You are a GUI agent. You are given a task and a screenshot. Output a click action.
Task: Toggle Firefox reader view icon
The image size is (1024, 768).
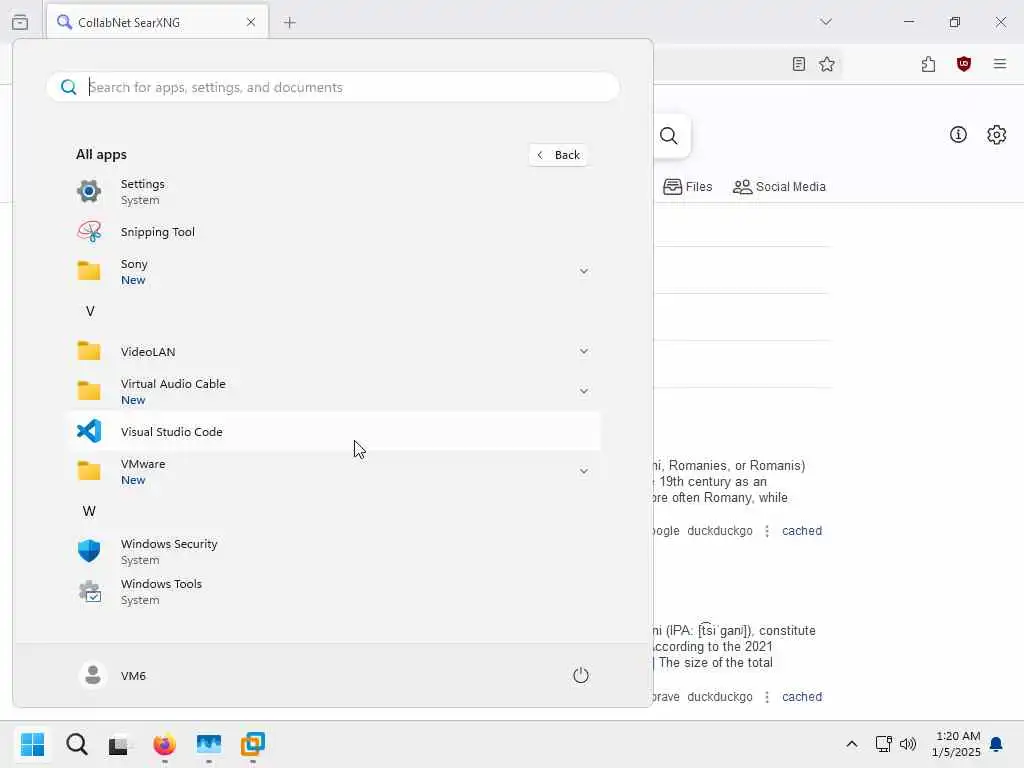pyautogui.click(x=798, y=64)
